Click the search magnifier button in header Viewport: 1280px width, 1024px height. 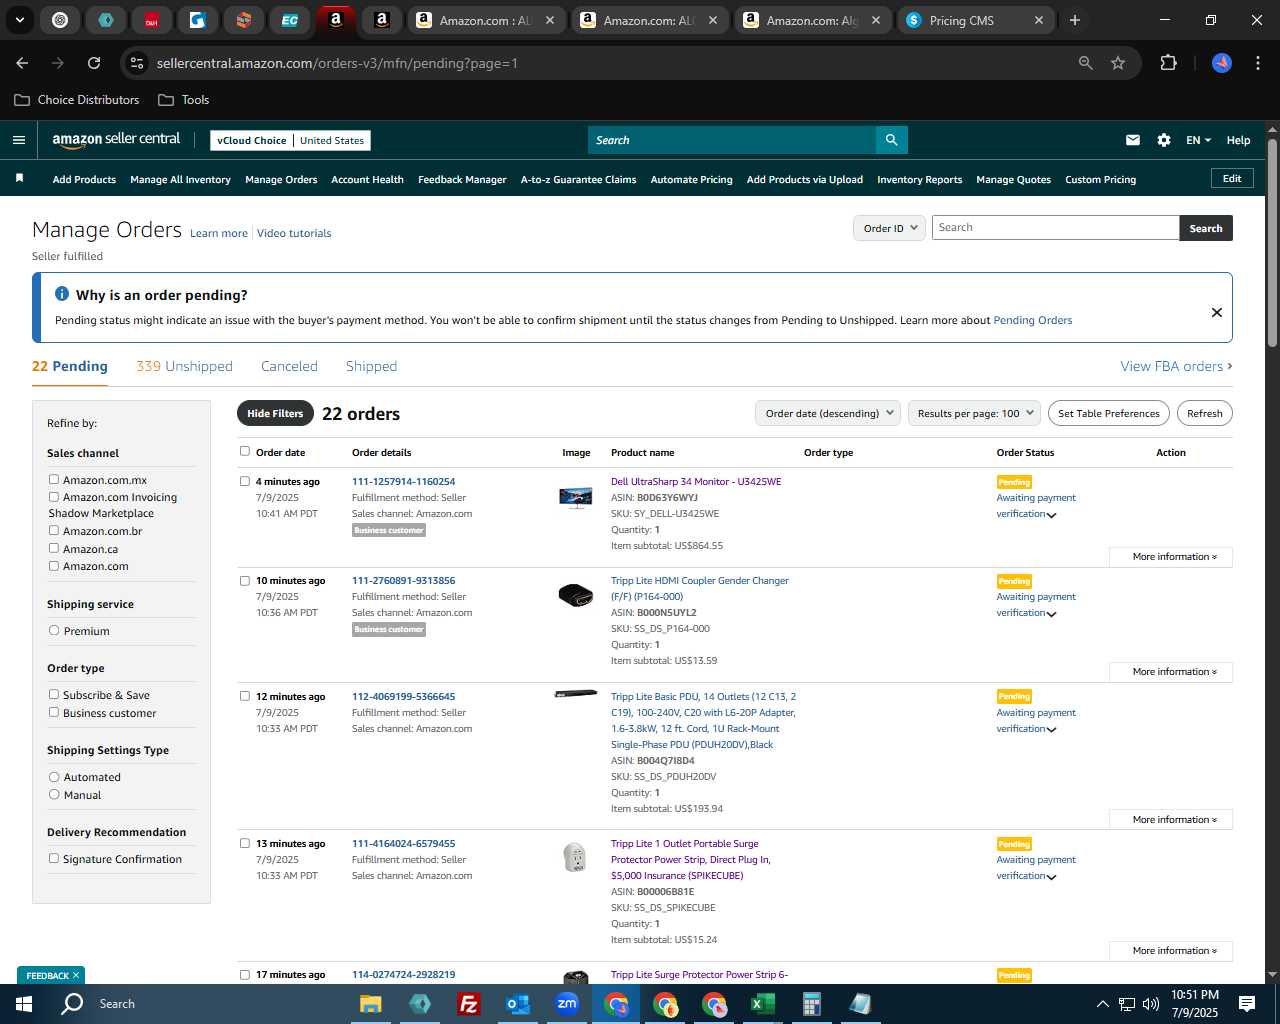[x=891, y=140]
